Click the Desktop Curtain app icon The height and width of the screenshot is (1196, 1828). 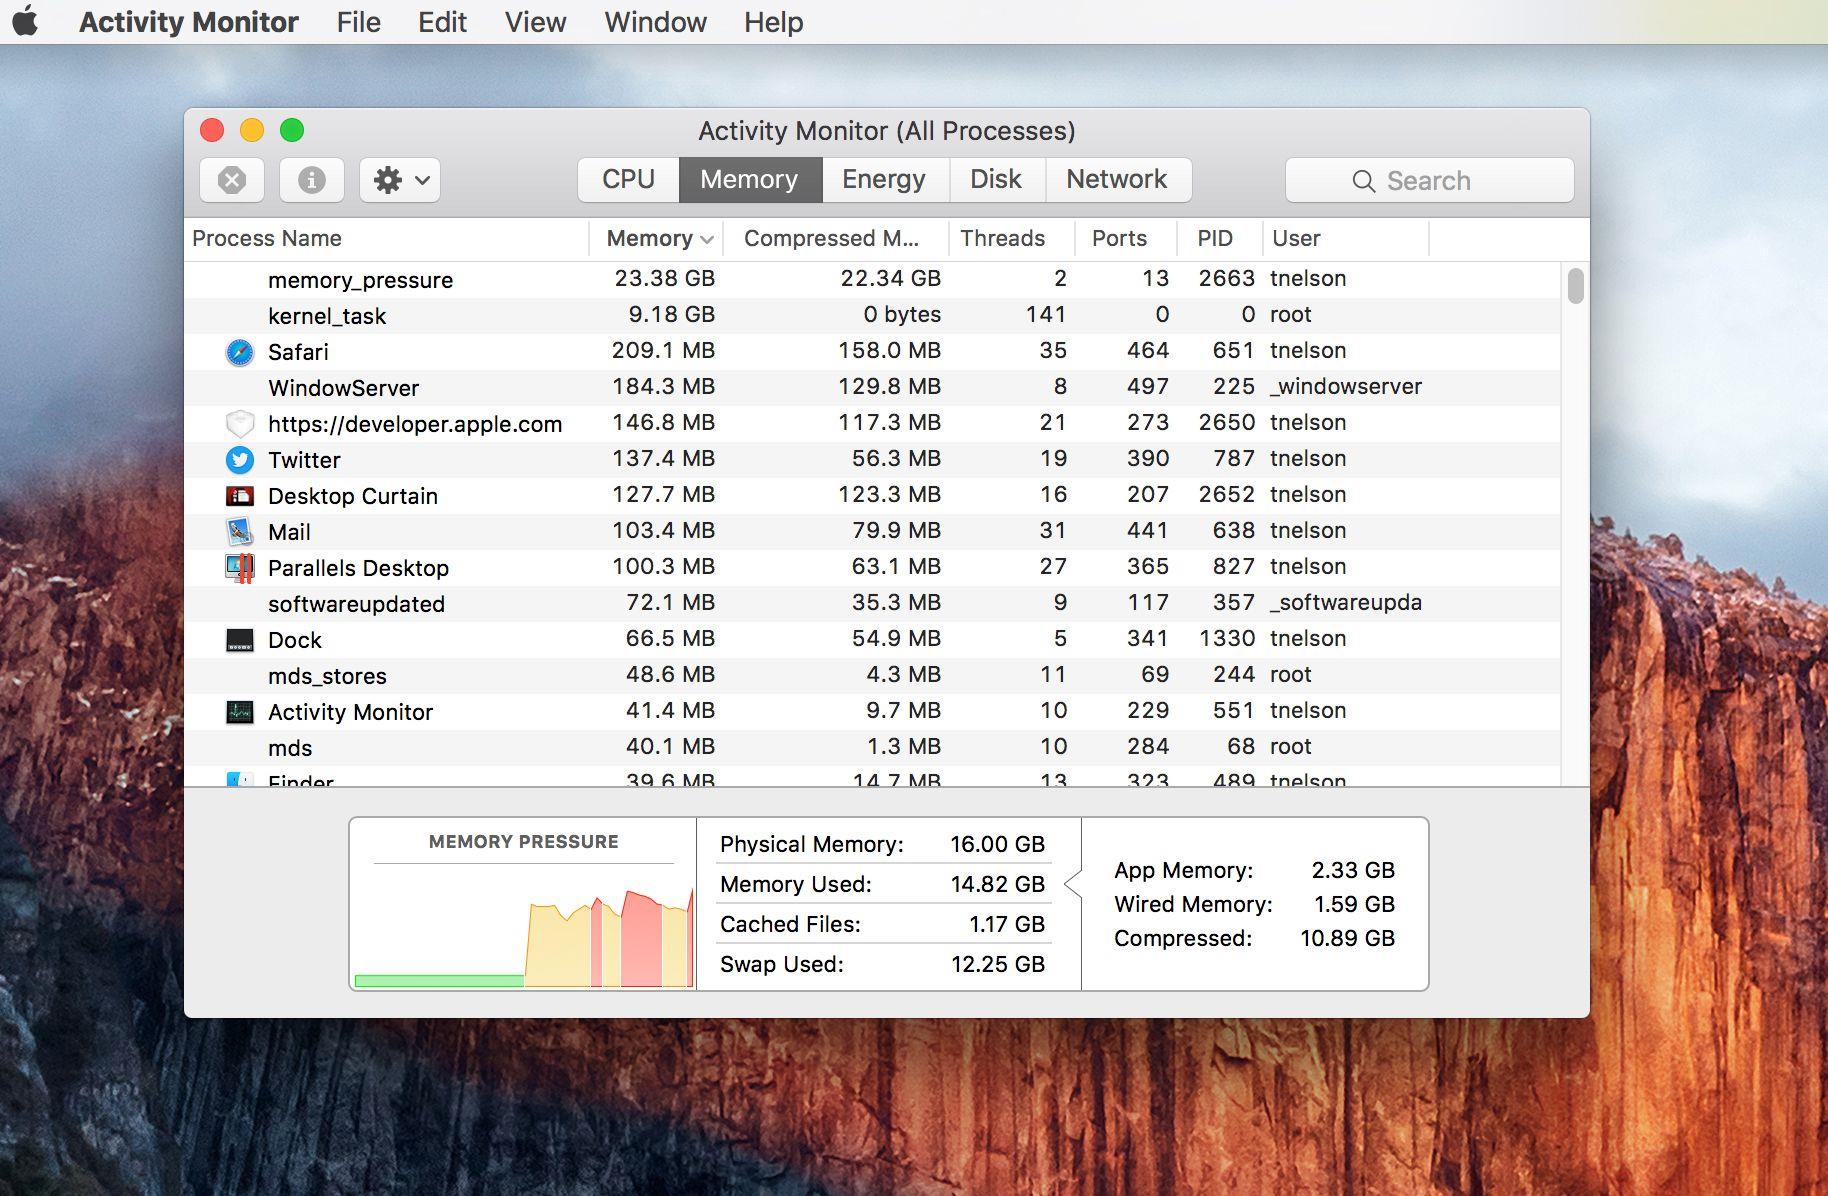pyautogui.click(x=240, y=496)
